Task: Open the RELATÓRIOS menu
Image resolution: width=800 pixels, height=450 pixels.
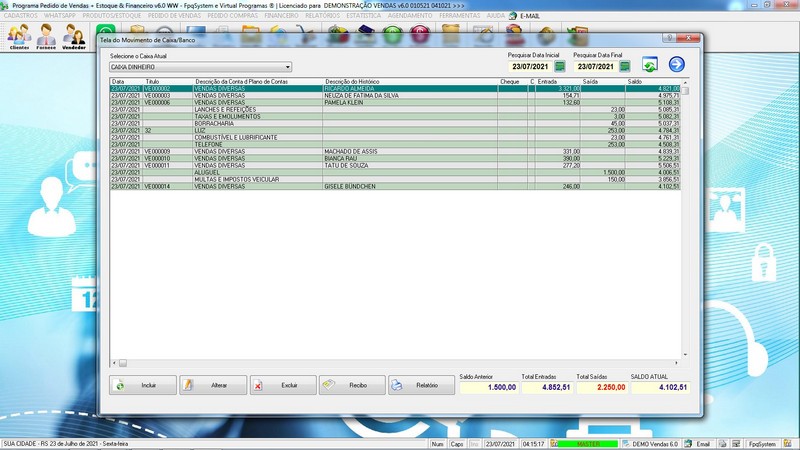Action: pyautogui.click(x=322, y=16)
